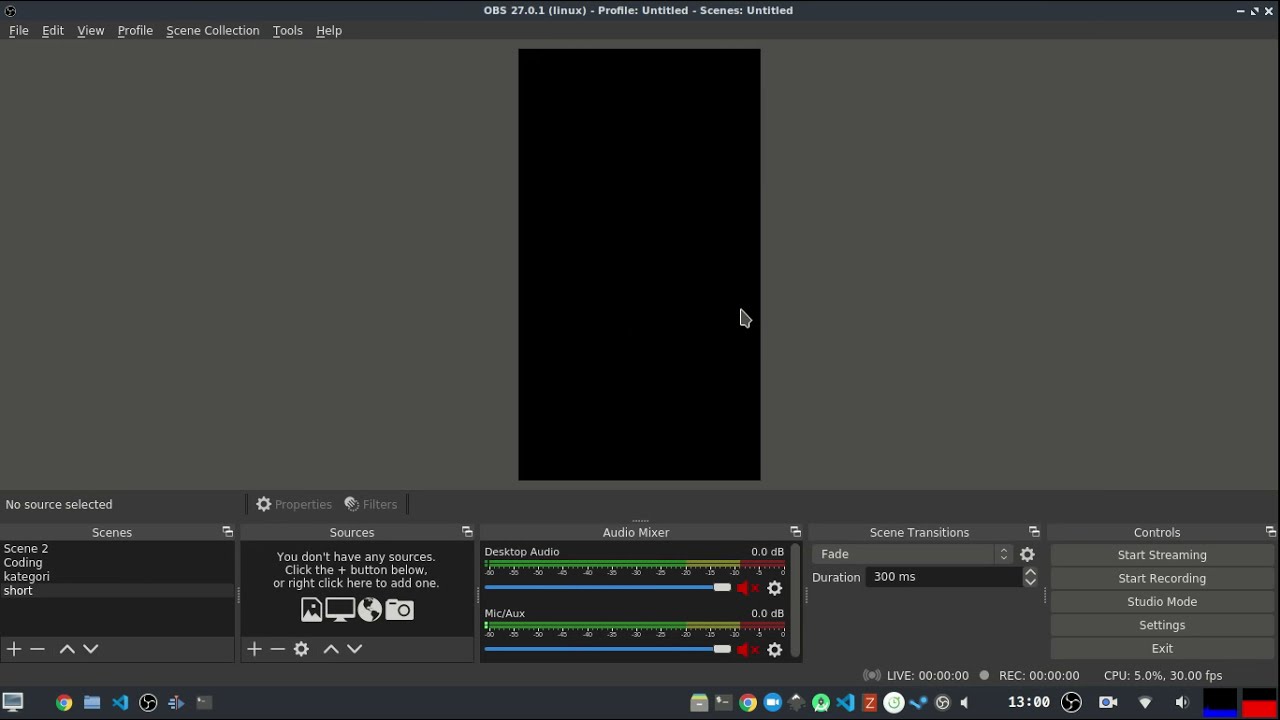Increase the transition duration with the up arrow
The width and height of the screenshot is (1280, 720).
(1030, 572)
